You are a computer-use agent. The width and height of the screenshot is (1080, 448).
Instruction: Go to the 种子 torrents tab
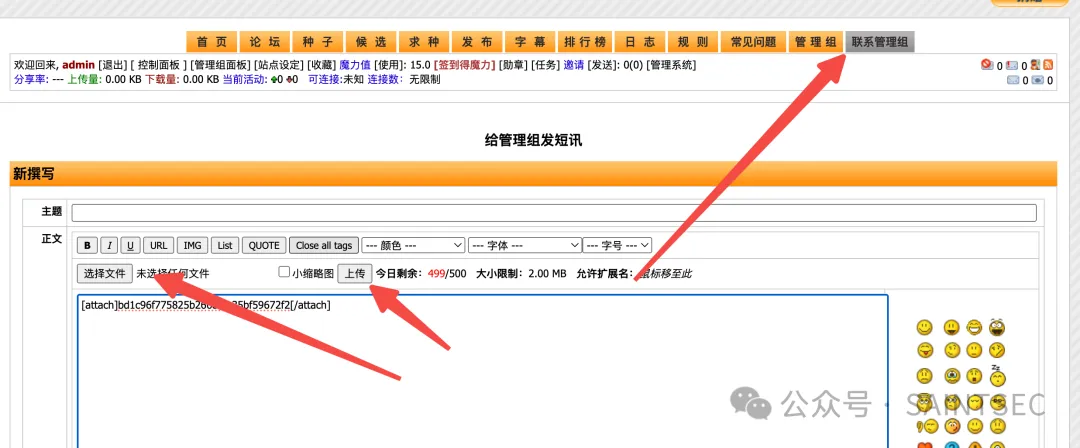pos(318,42)
